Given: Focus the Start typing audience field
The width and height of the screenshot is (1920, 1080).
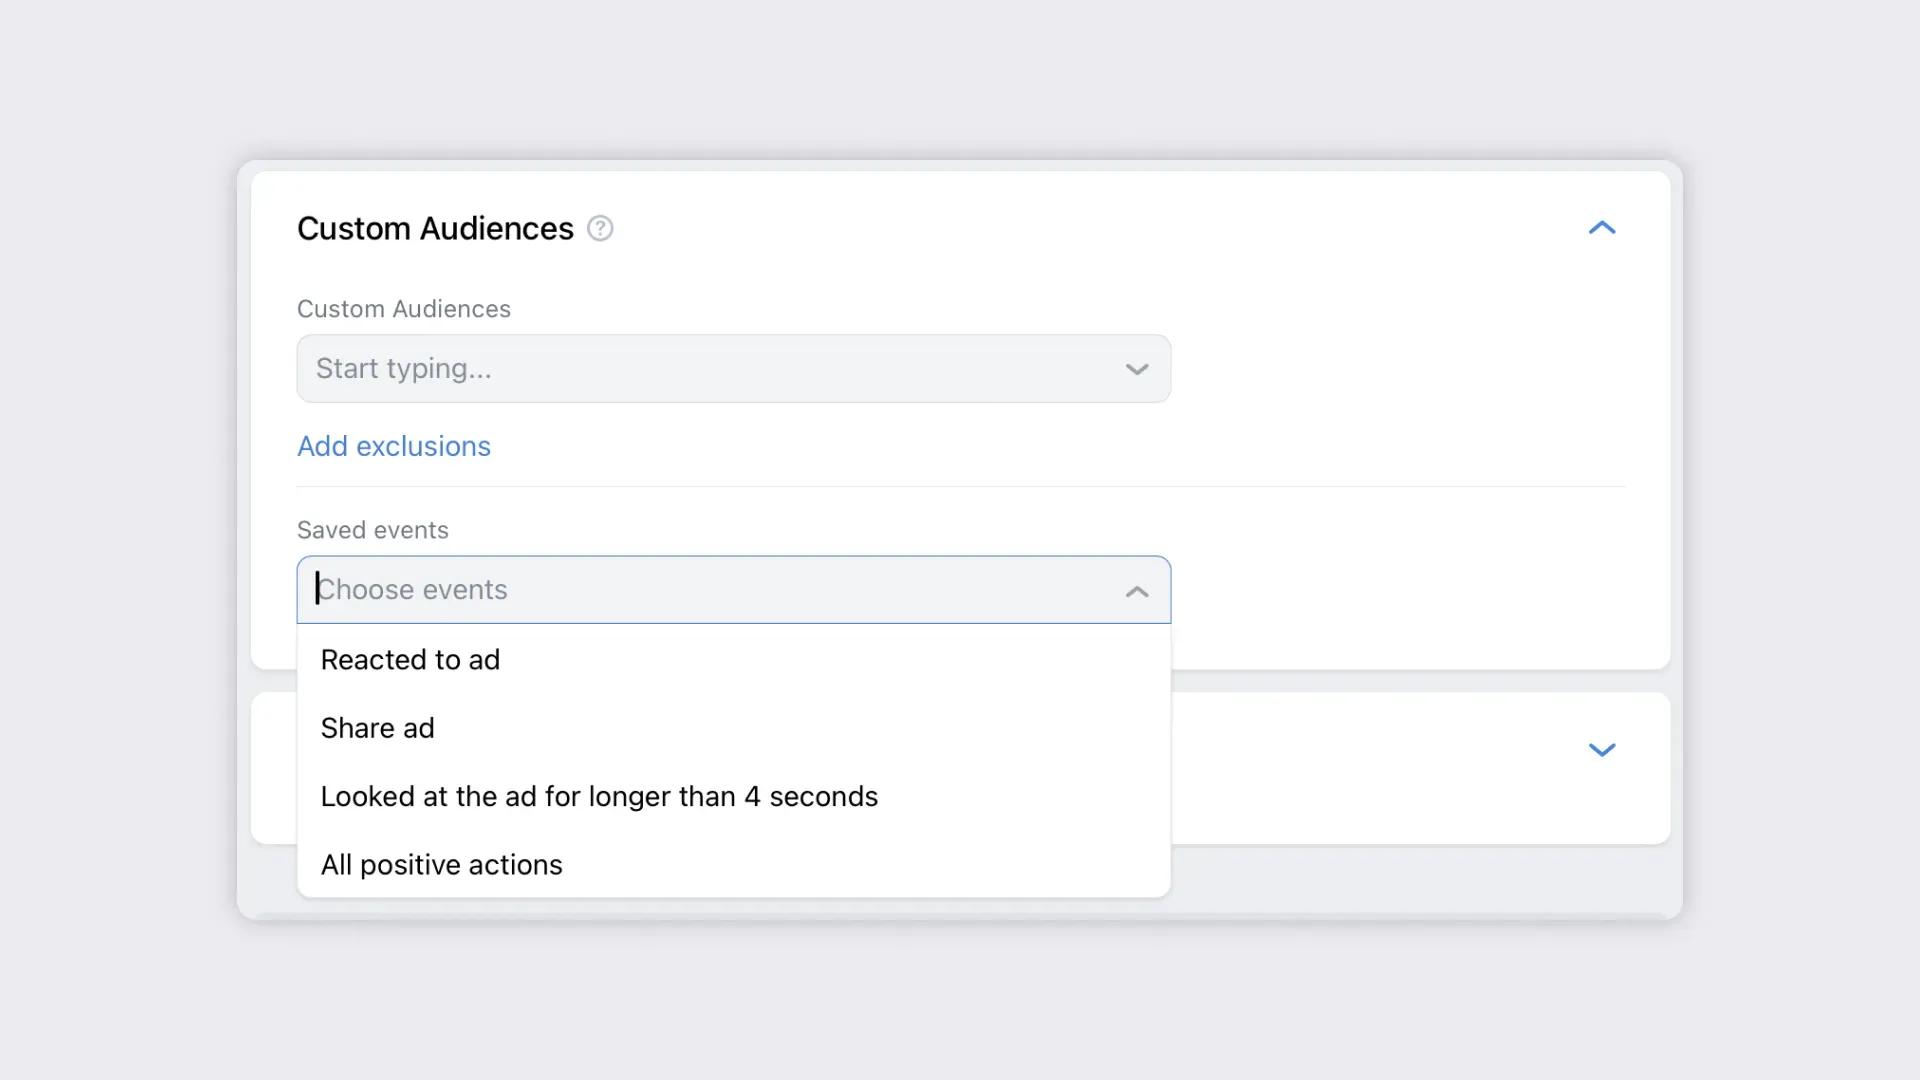Looking at the screenshot, I should tap(700, 369).
